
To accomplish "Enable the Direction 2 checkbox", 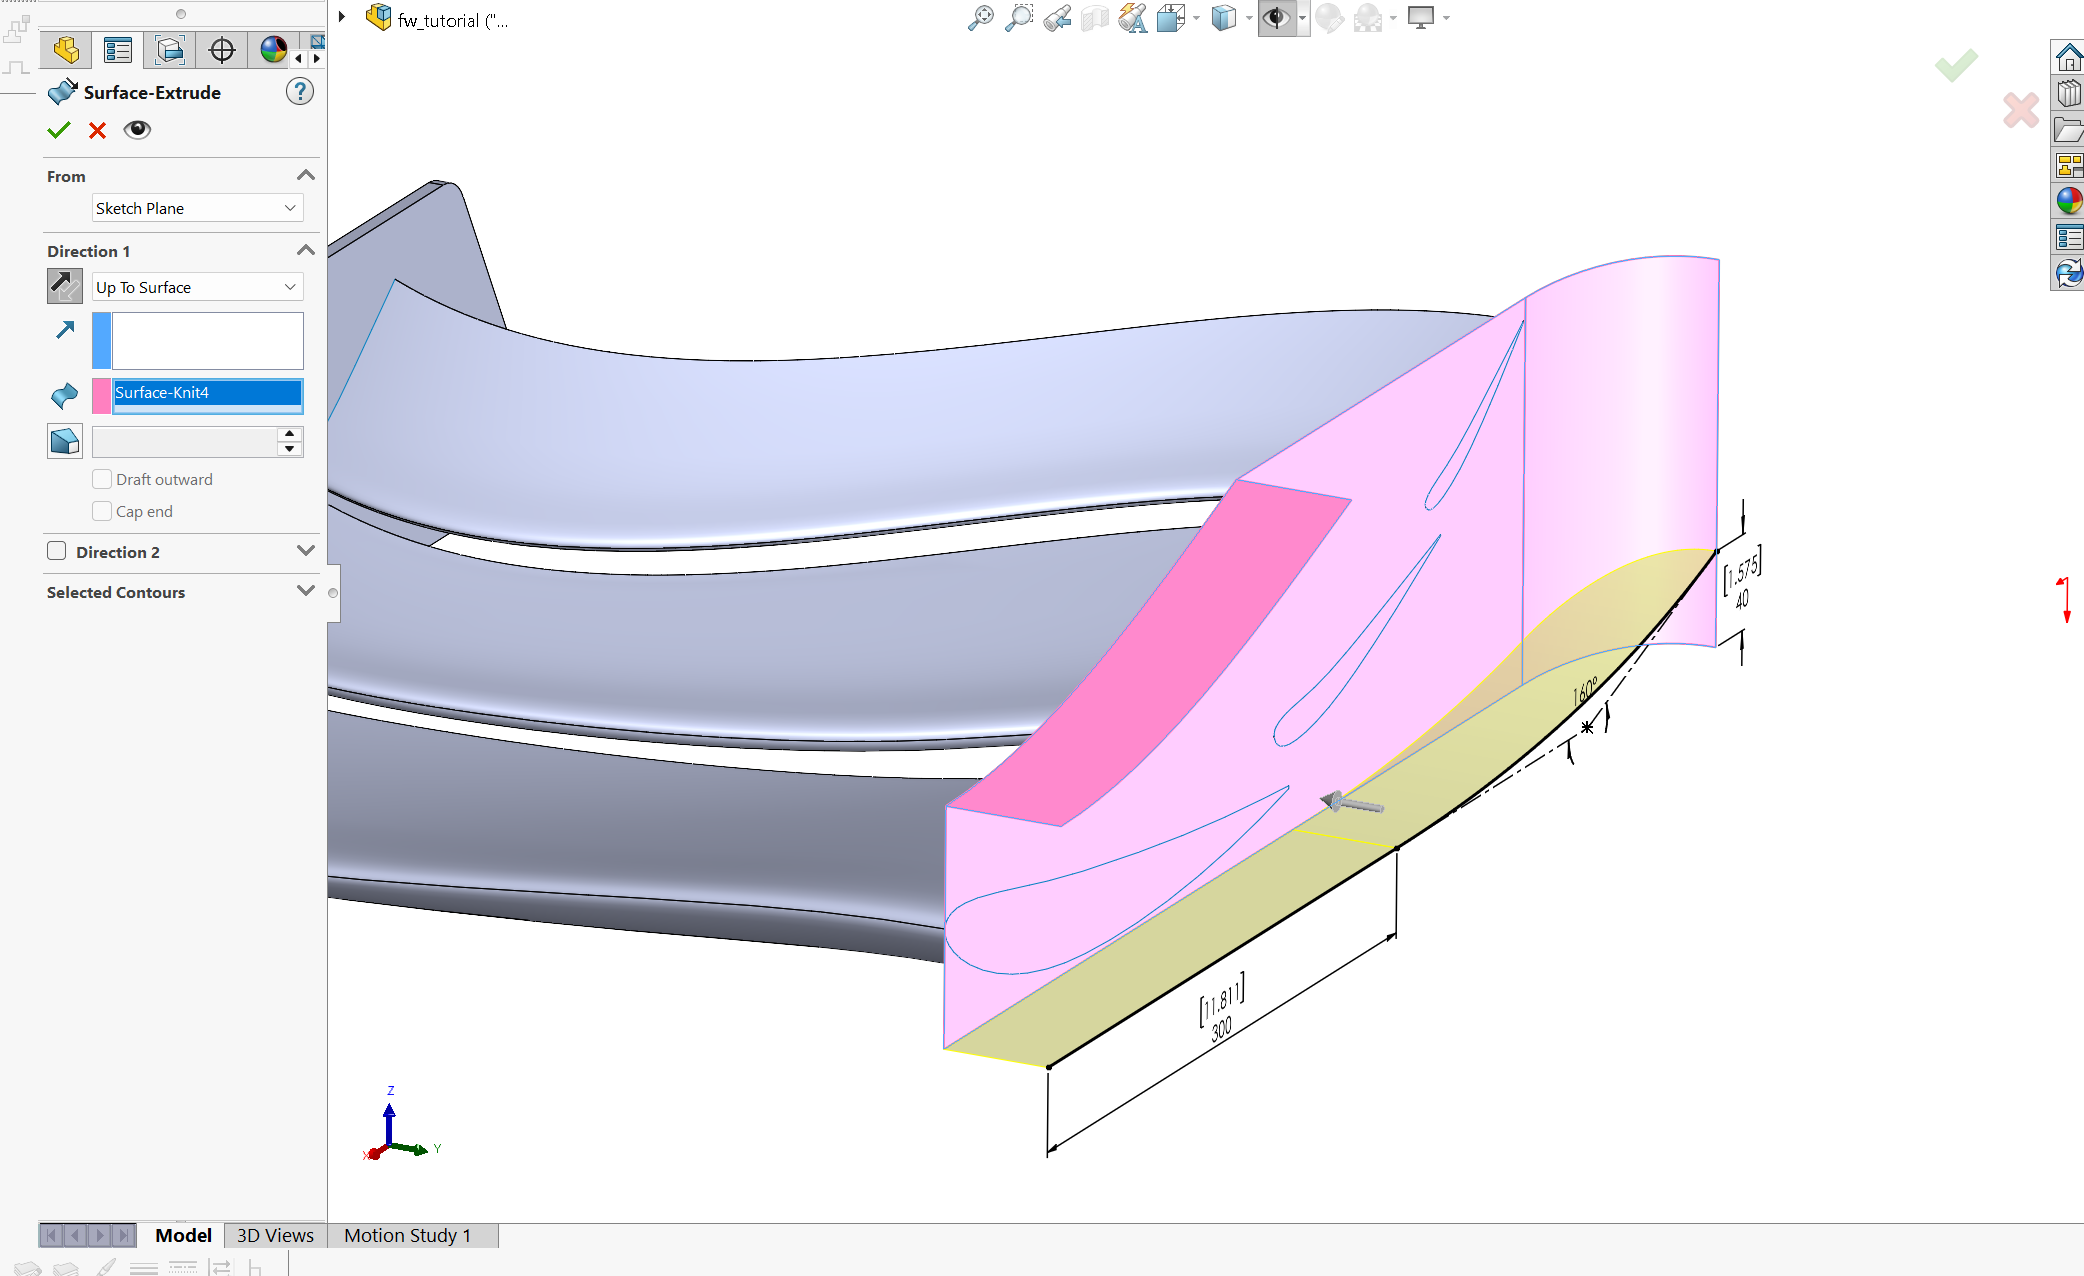I will 57,551.
